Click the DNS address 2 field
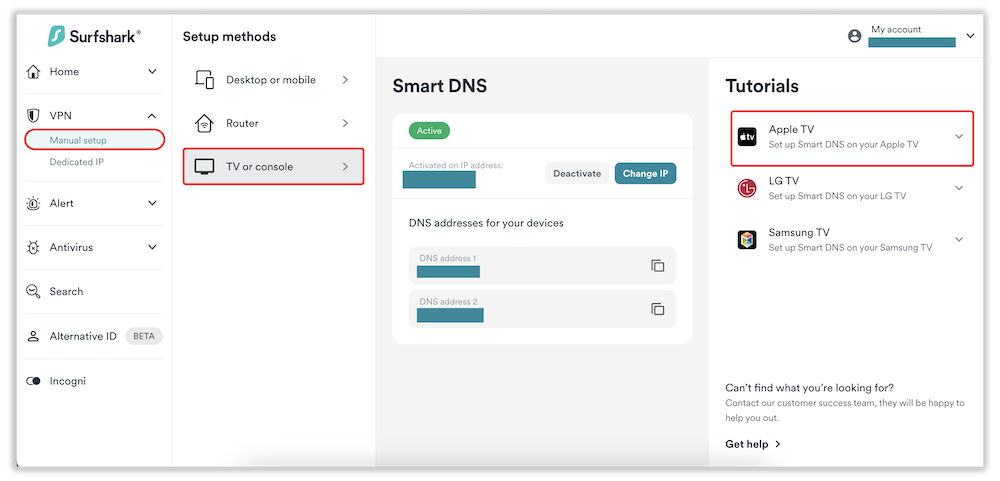 click(x=542, y=309)
